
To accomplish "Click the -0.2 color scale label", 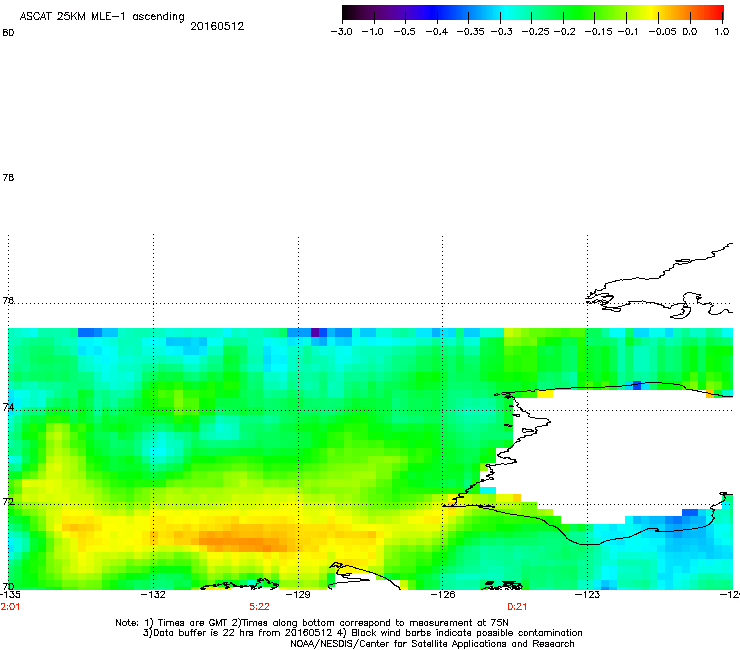I will coord(564,32).
